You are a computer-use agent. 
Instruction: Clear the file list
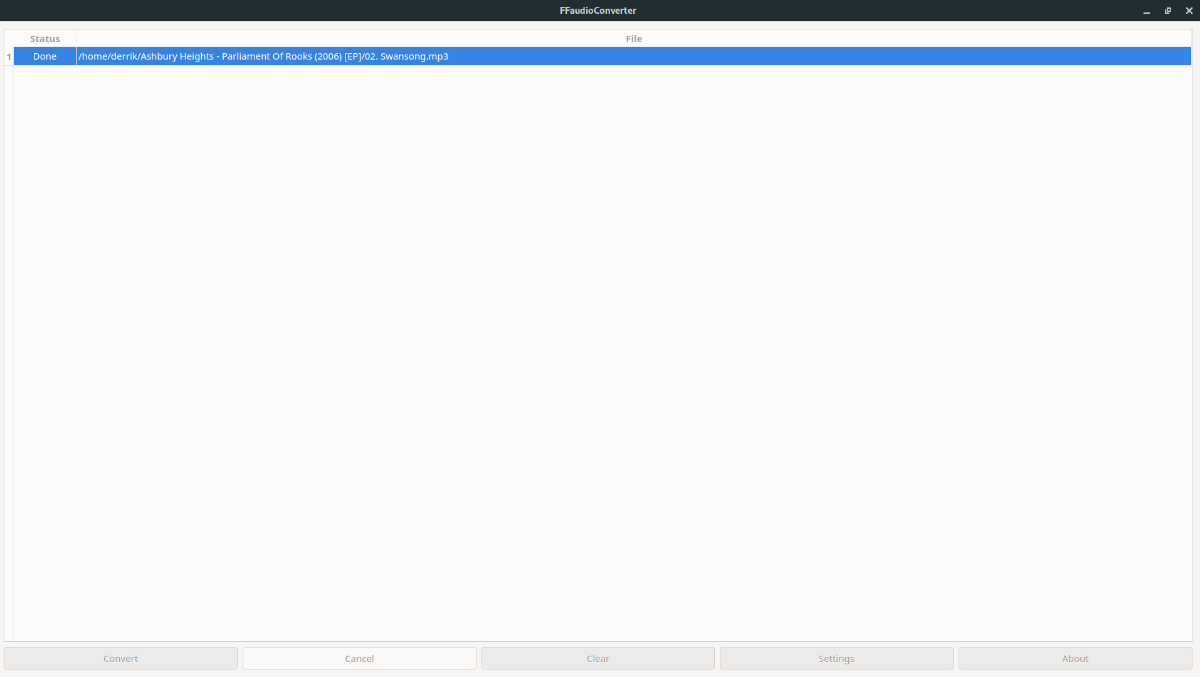597,658
